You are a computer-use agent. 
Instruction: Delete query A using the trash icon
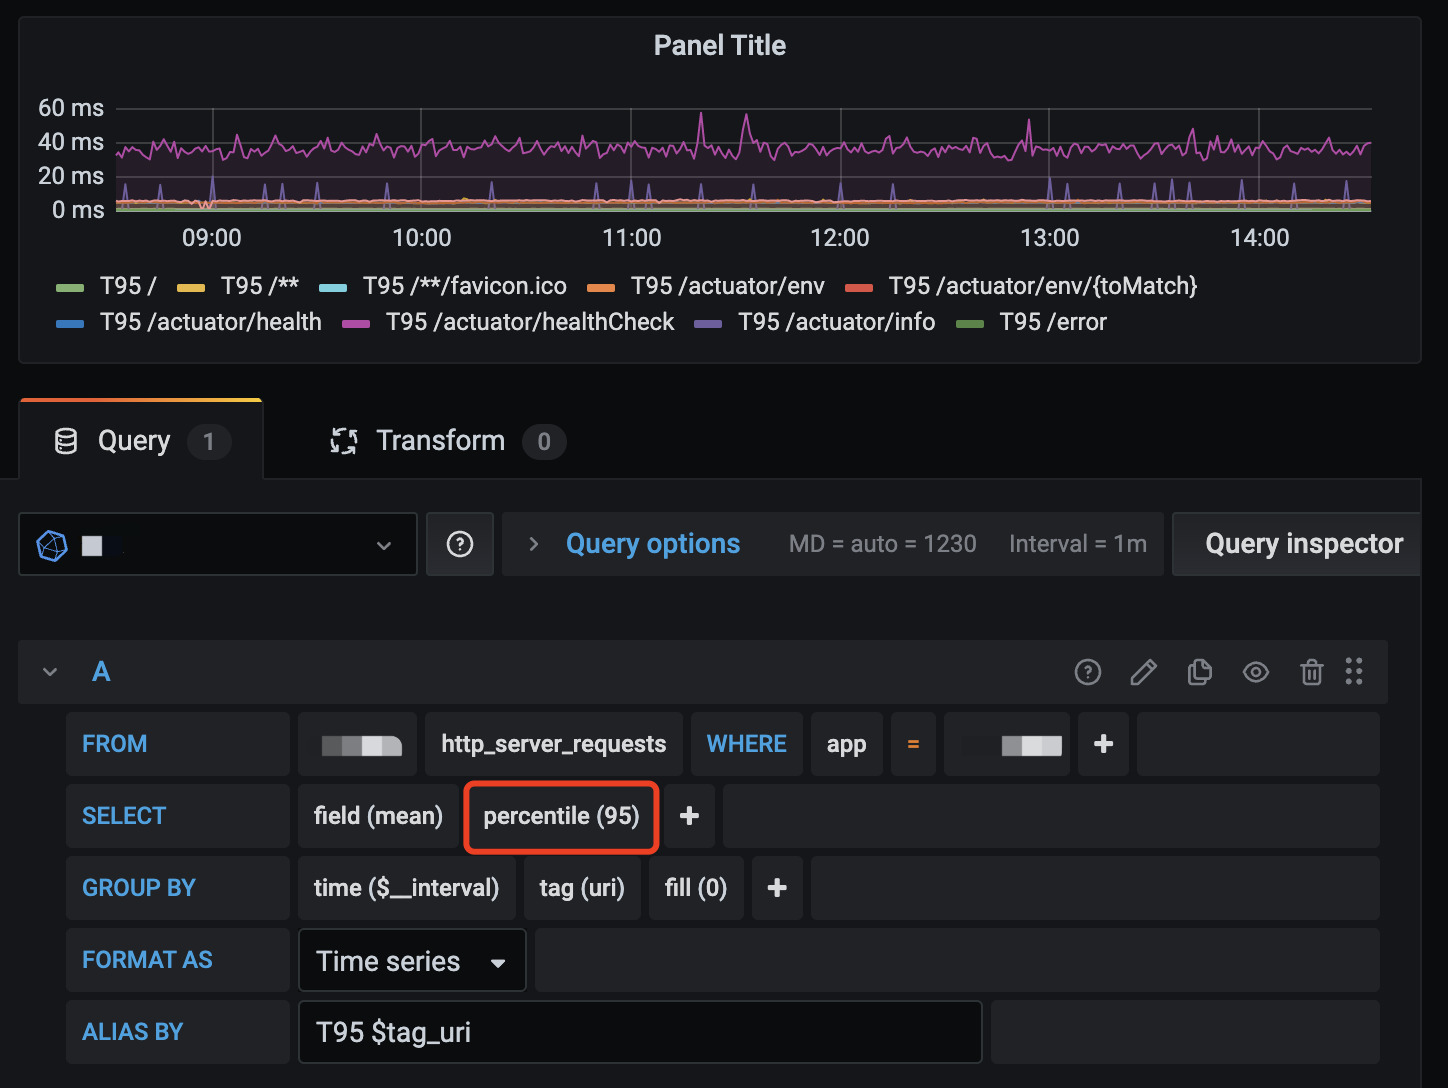(1312, 672)
